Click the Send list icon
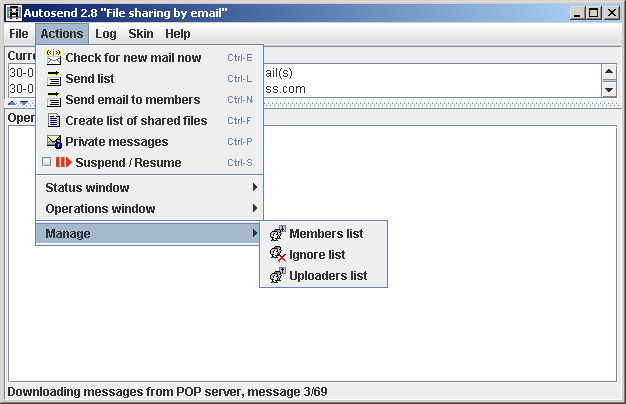This screenshot has width=626, height=404. [53, 78]
